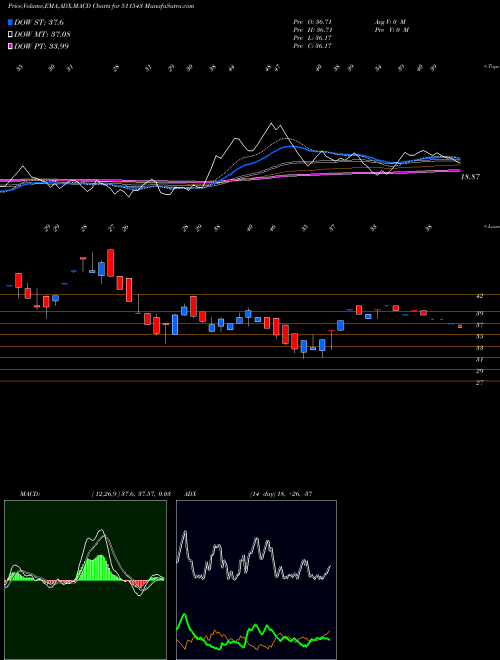500x660 pixels.
Task: Click the 'Pre H: 36.71' value
Action: (x=313, y=30)
